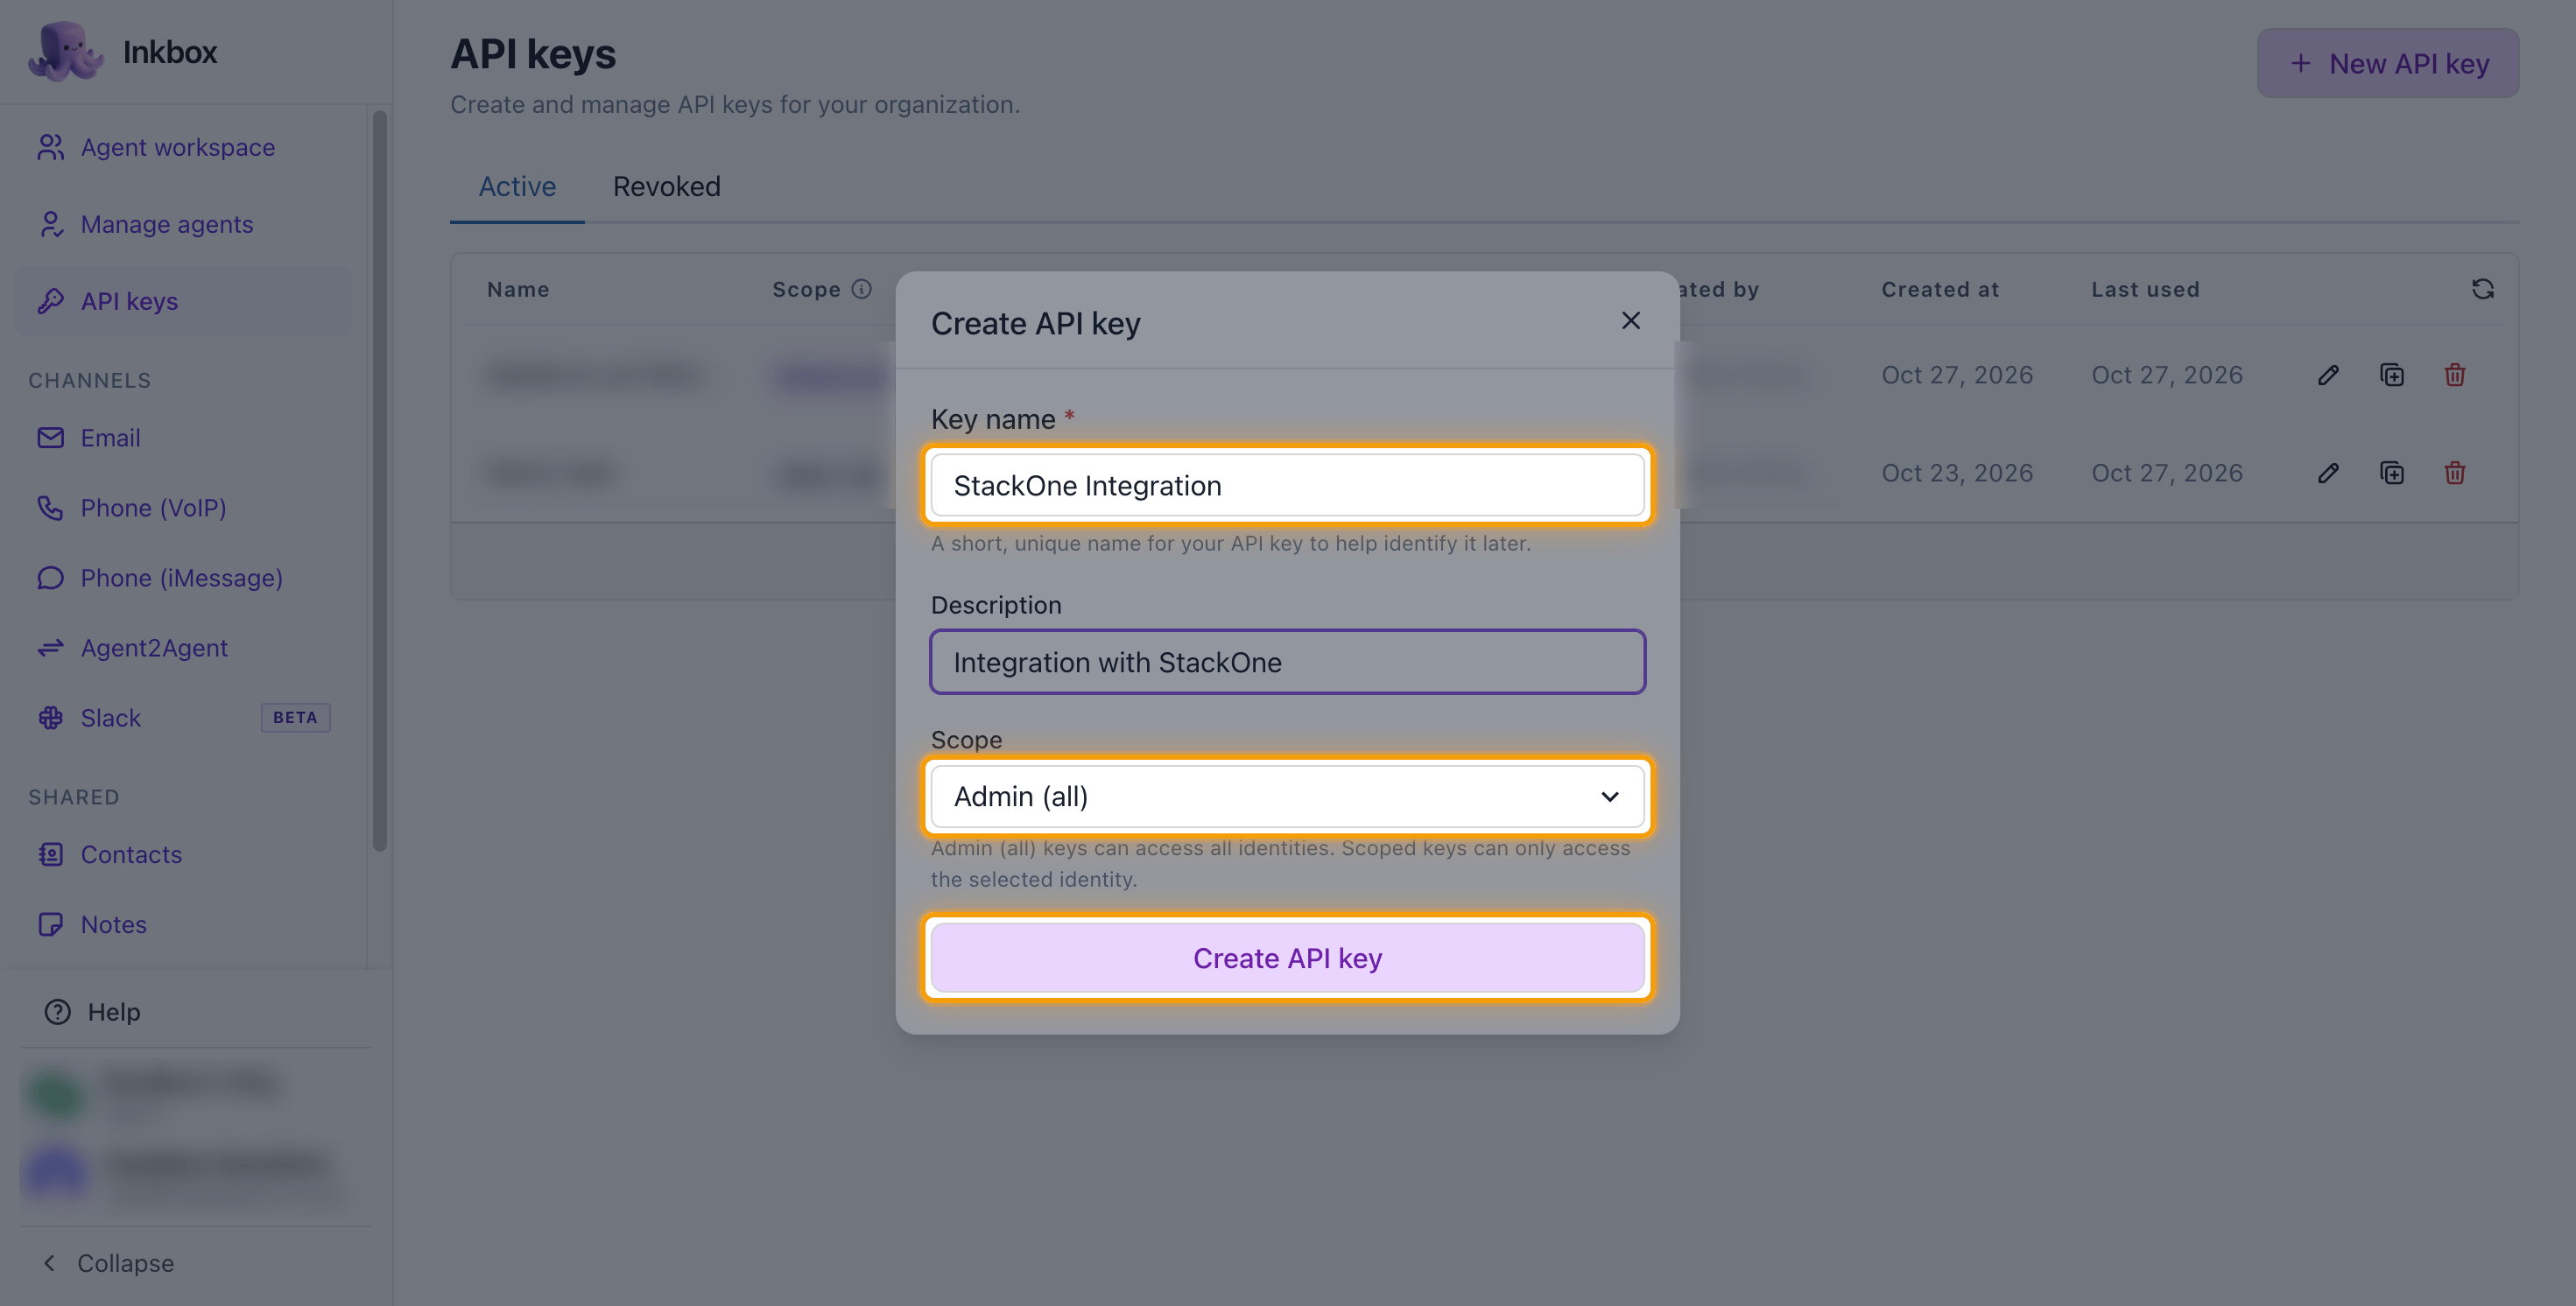2576x1306 pixels.
Task: Click the New API key button
Action: 2387,63
